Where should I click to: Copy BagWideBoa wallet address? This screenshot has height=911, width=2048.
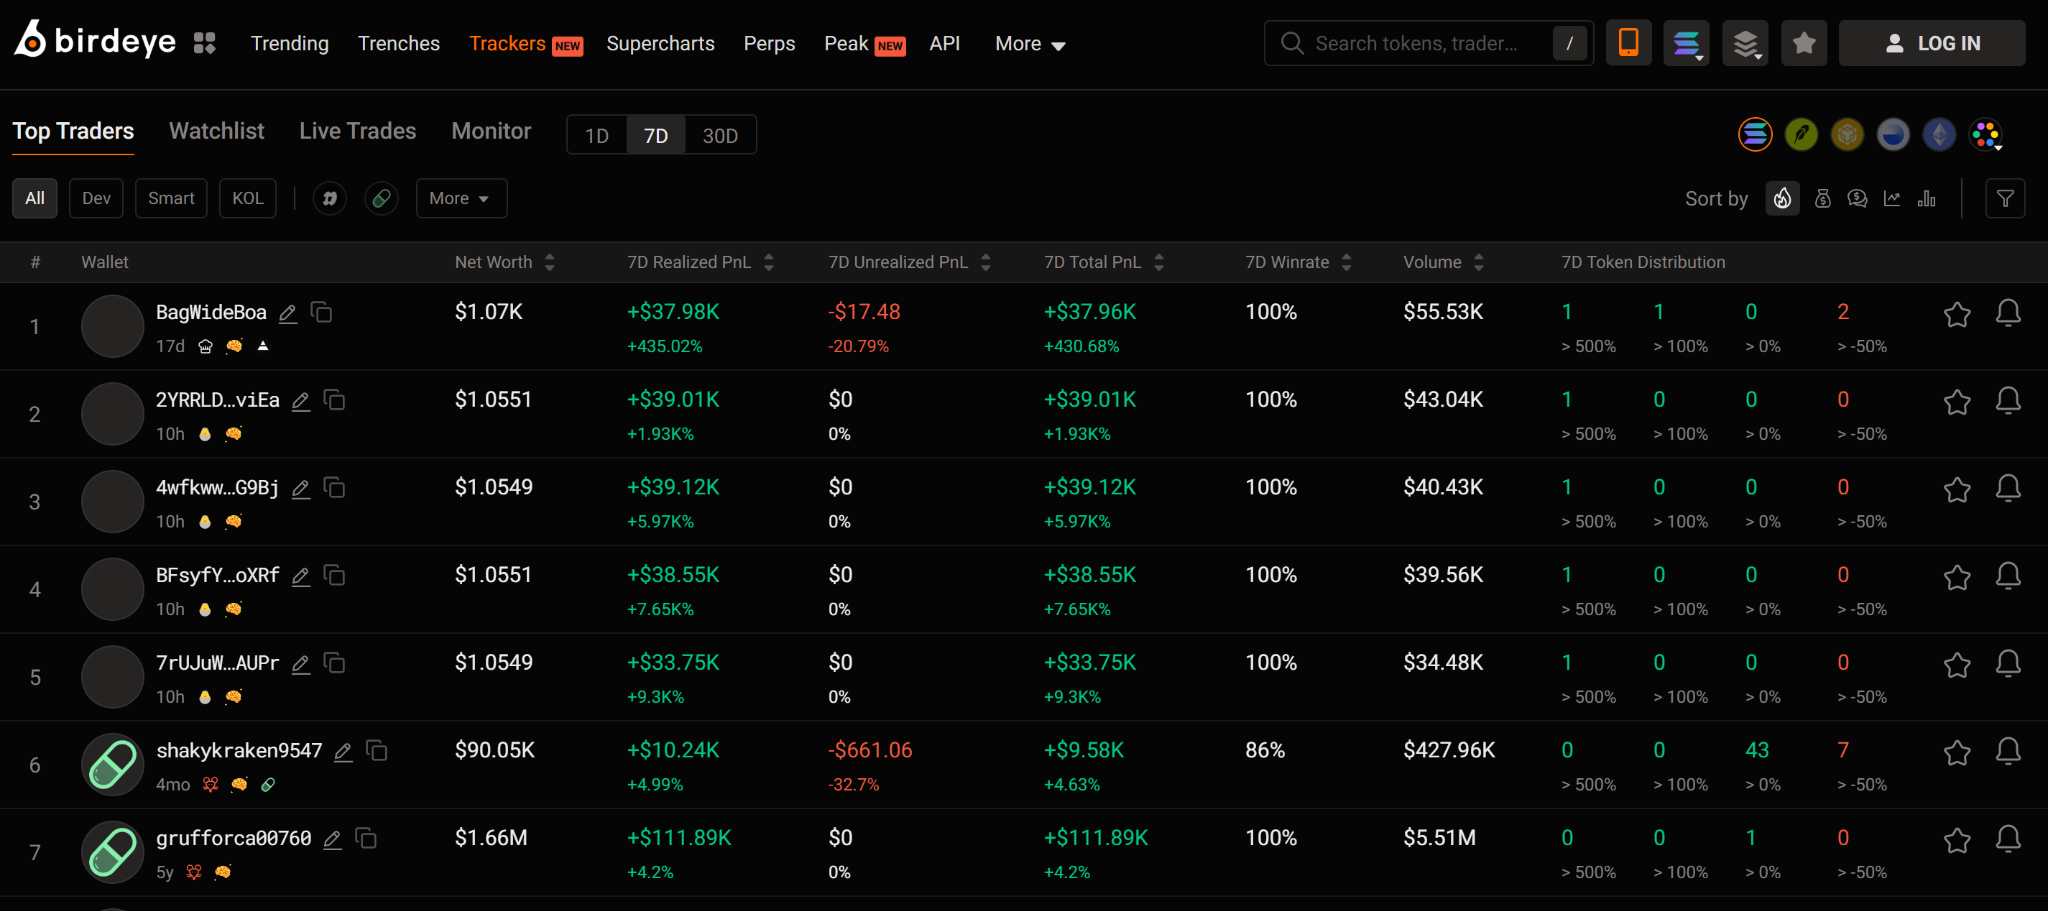[x=321, y=312]
